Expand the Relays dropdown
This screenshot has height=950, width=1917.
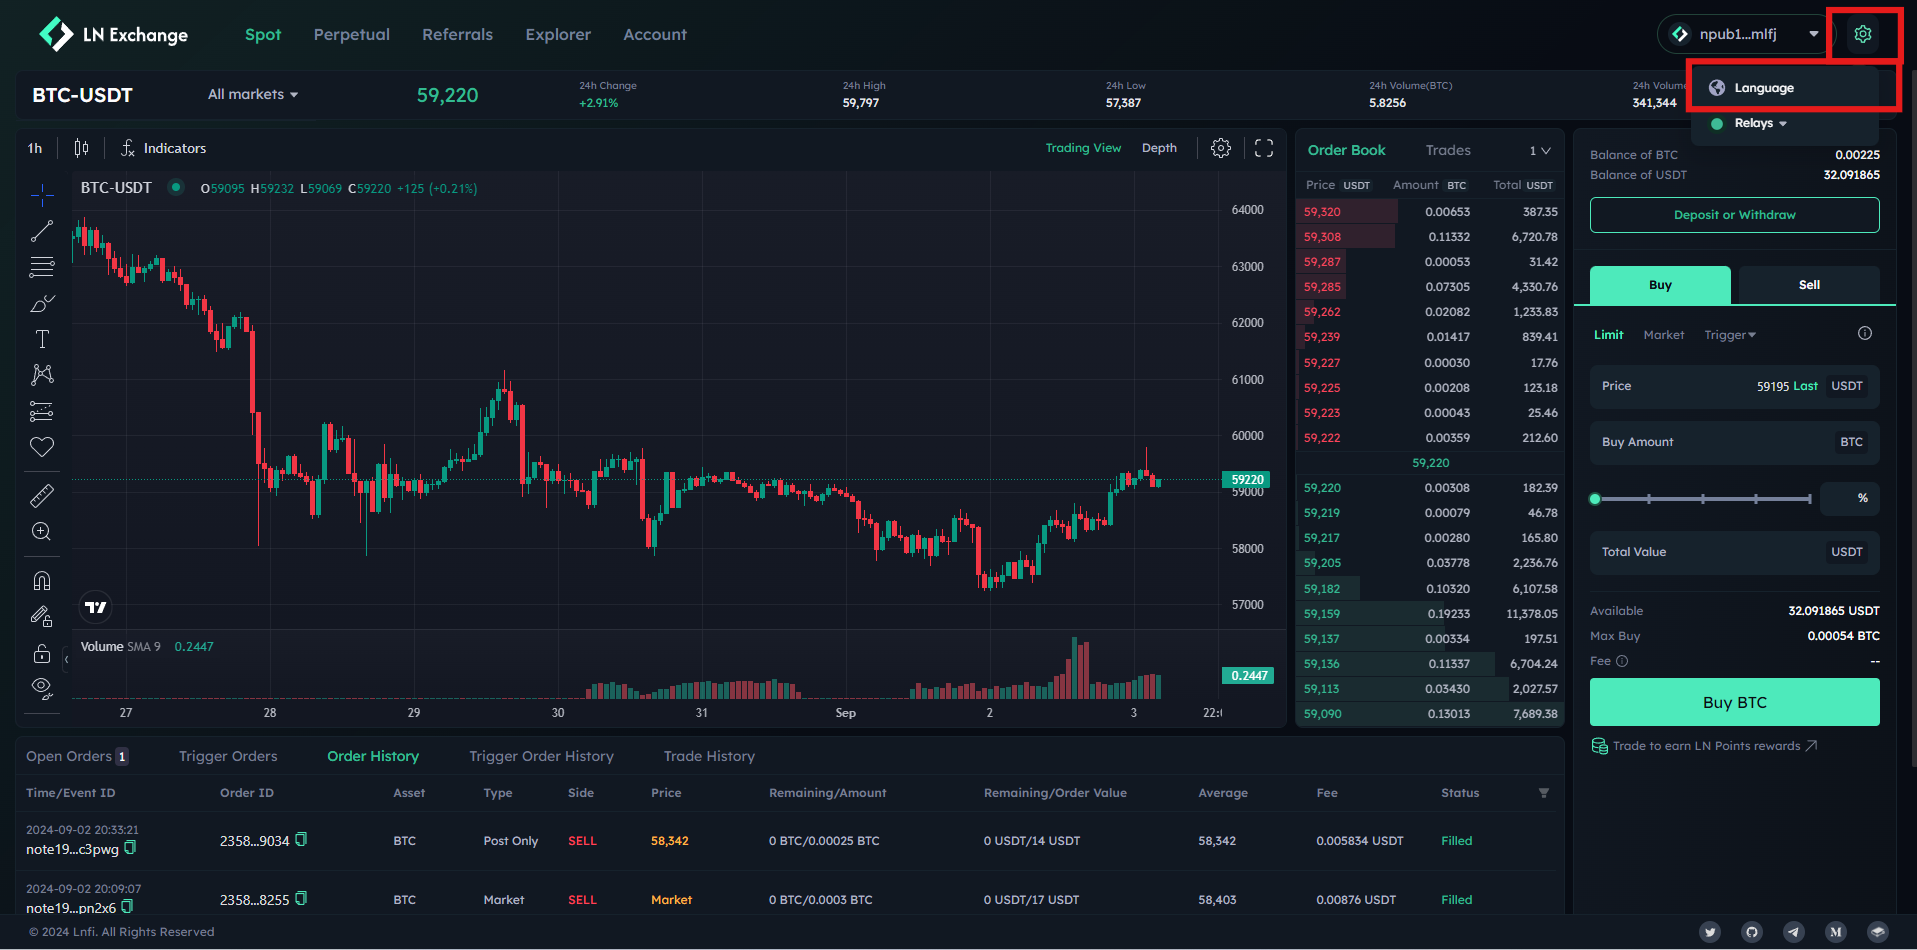click(x=1760, y=123)
